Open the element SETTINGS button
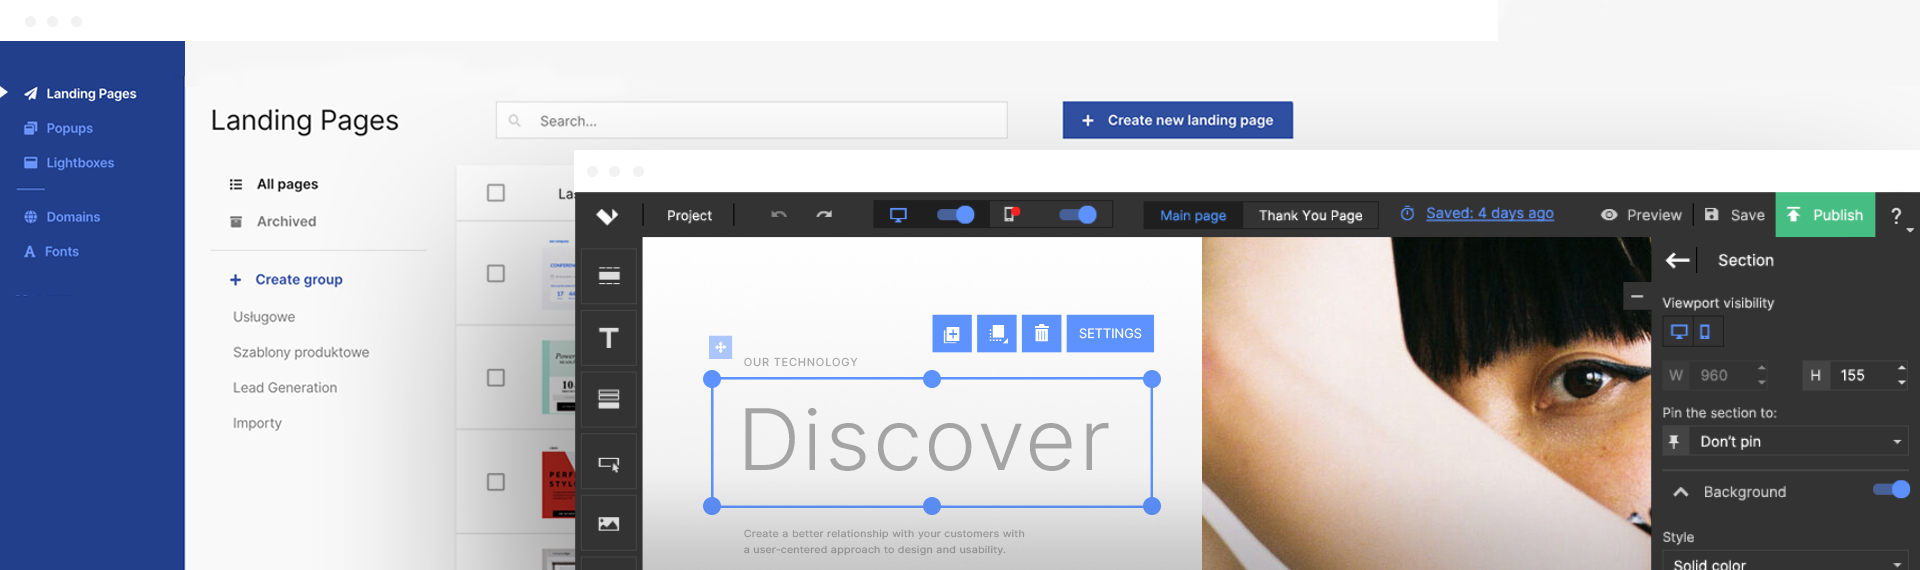This screenshot has width=1920, height=570. 1110,333
